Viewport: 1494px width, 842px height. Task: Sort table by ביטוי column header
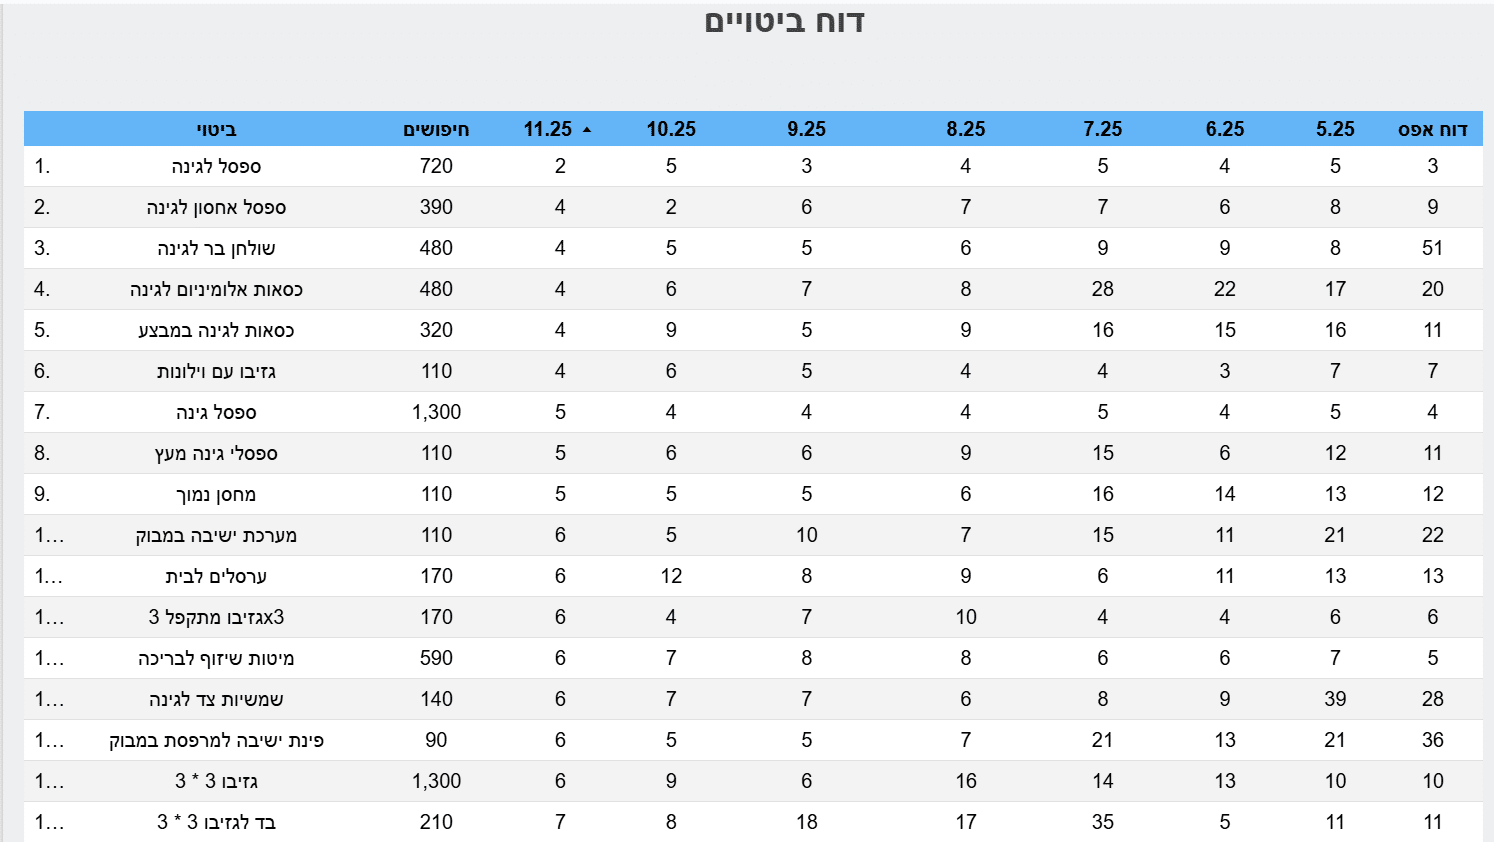click(x=216, y=129)
